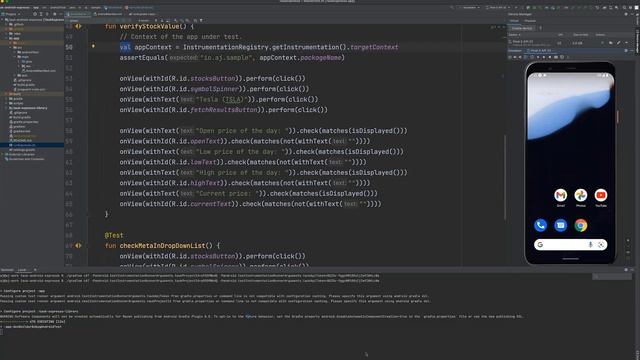Viewport: 640px width, 360px height.
Task: Expand the gradle folder in project tree
Action: [x=7, y=98]
